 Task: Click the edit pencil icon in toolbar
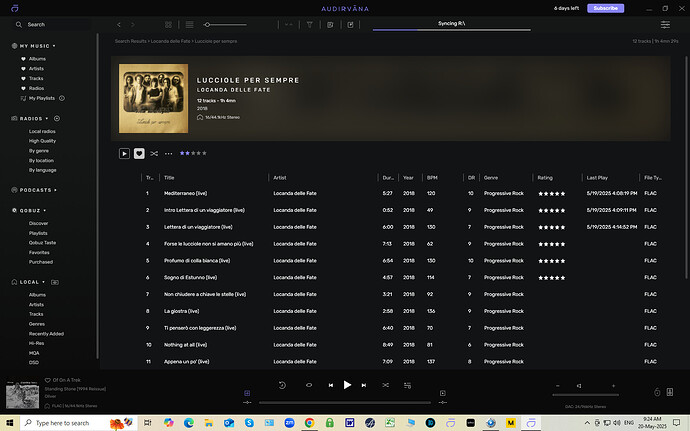coord(350,25)
